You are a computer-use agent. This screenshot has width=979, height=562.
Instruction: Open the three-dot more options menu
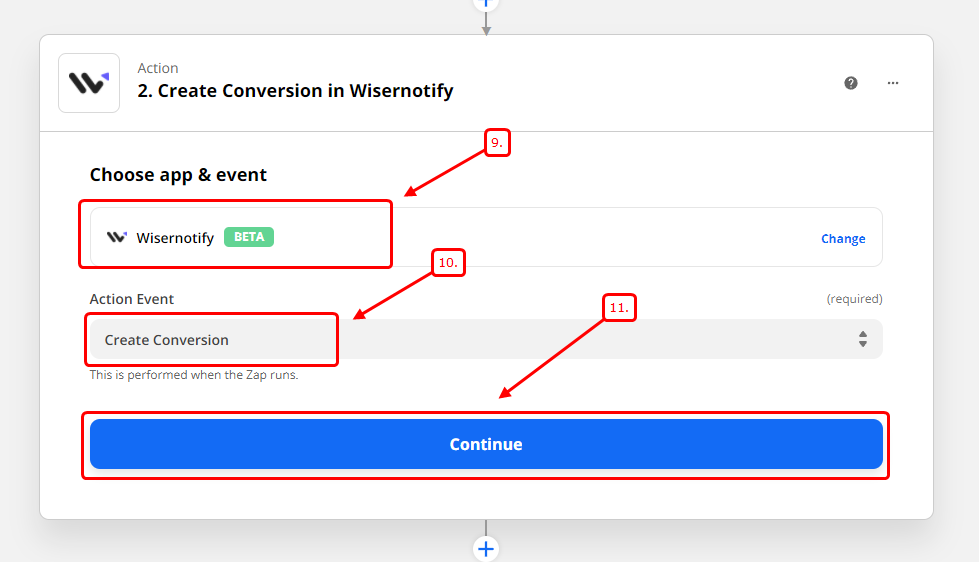(x=893, y=83)
